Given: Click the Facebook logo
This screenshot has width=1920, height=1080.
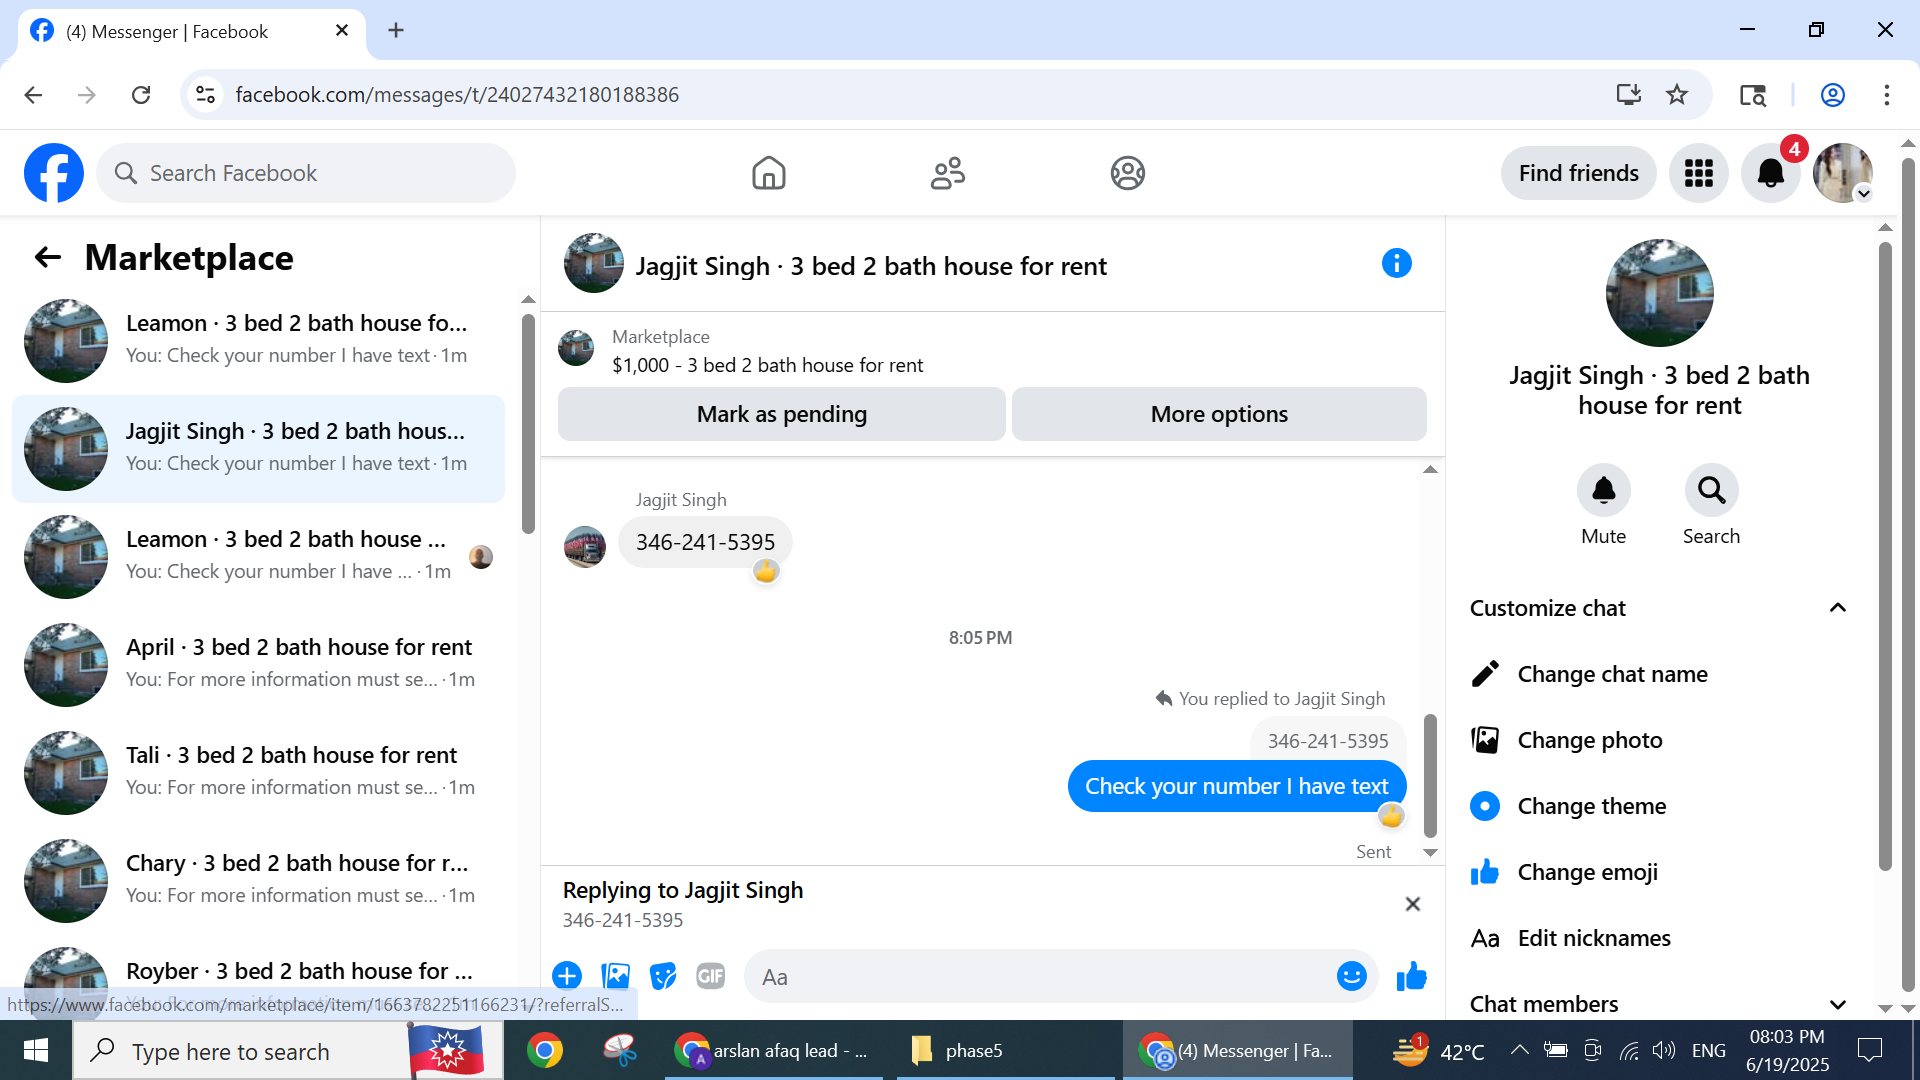Looking at the screenshot, I should 54,173.
